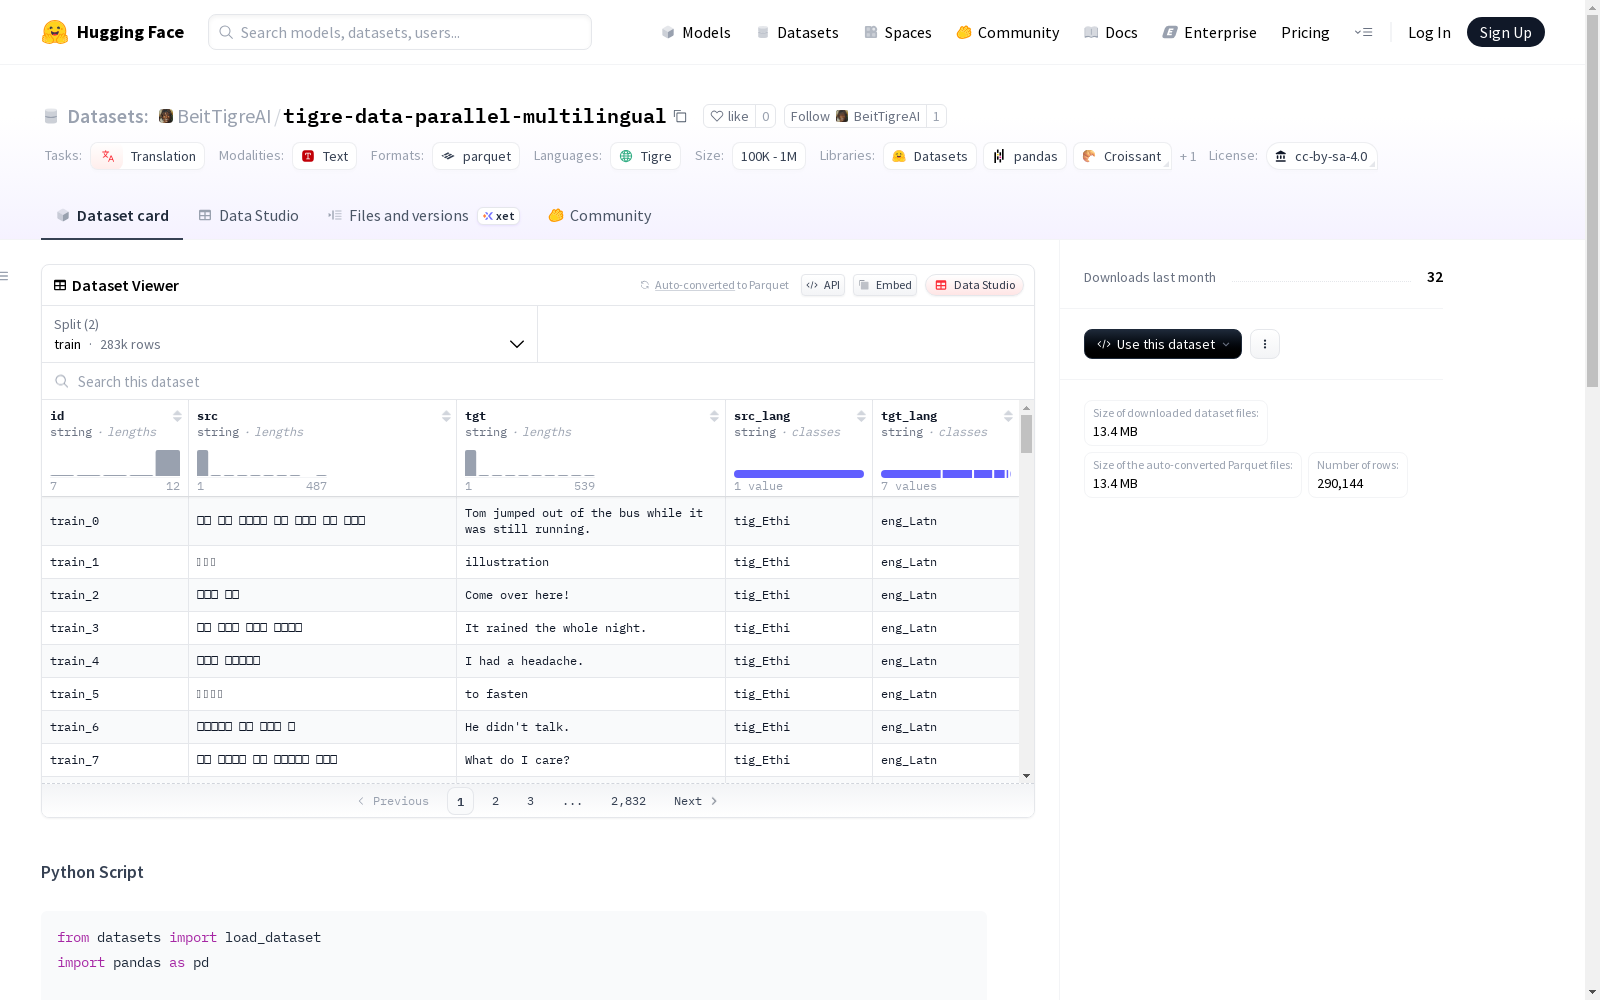Open the Datasets navigation item
Viewport: 1600px width, 1000px height.
797,32
